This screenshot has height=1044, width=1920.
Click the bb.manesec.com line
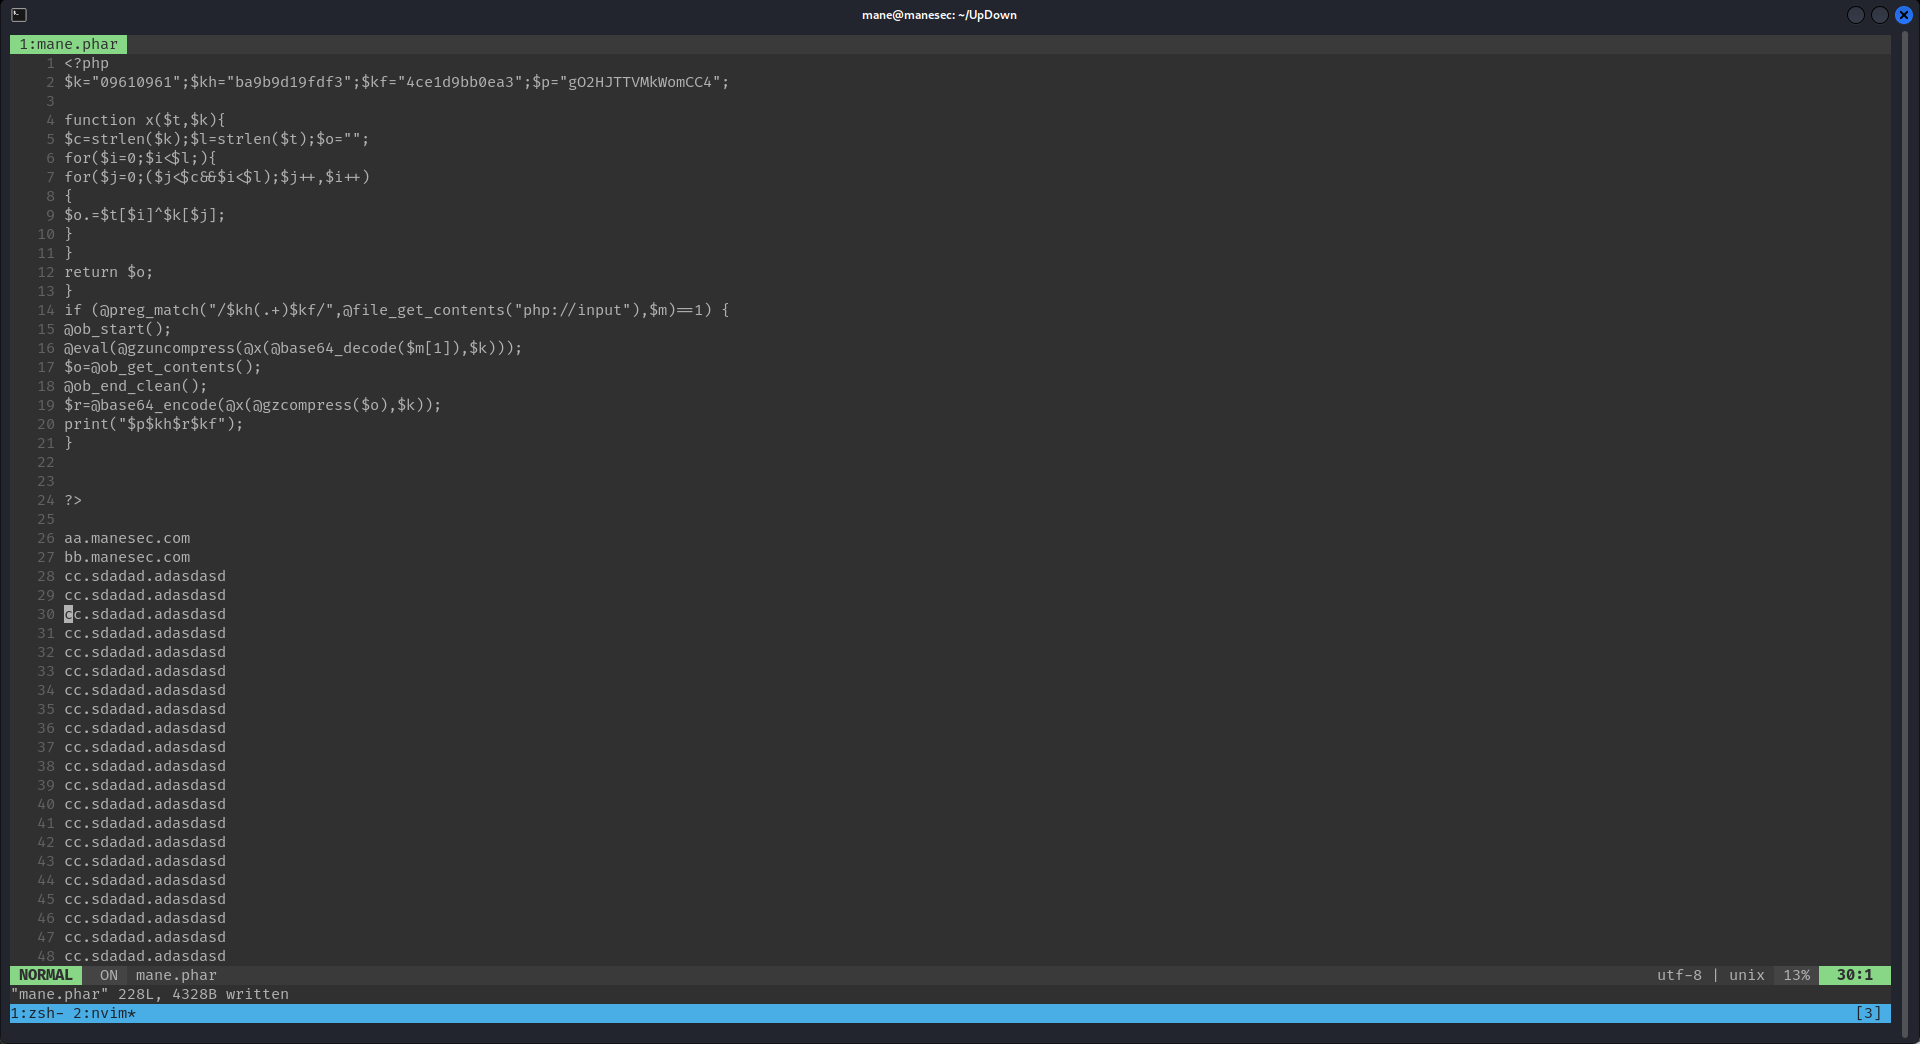click(127, 557)
